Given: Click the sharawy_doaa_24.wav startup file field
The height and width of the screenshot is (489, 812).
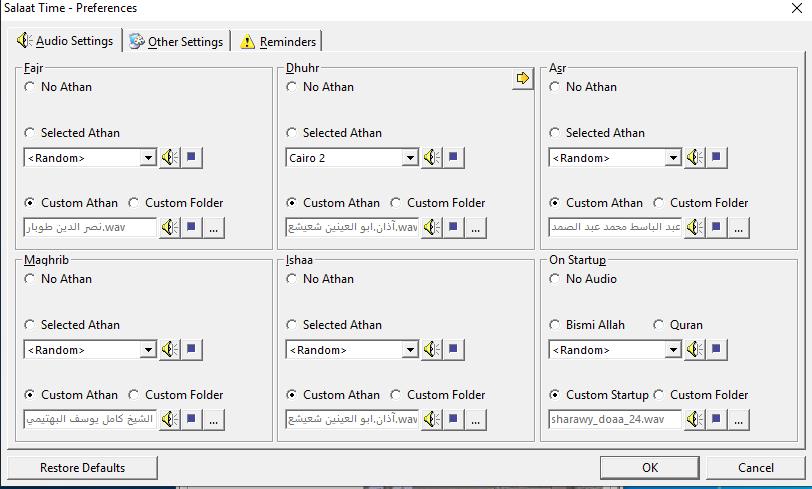Looking at the screenshot, I should pyautogui.click(x=614, y=420).
